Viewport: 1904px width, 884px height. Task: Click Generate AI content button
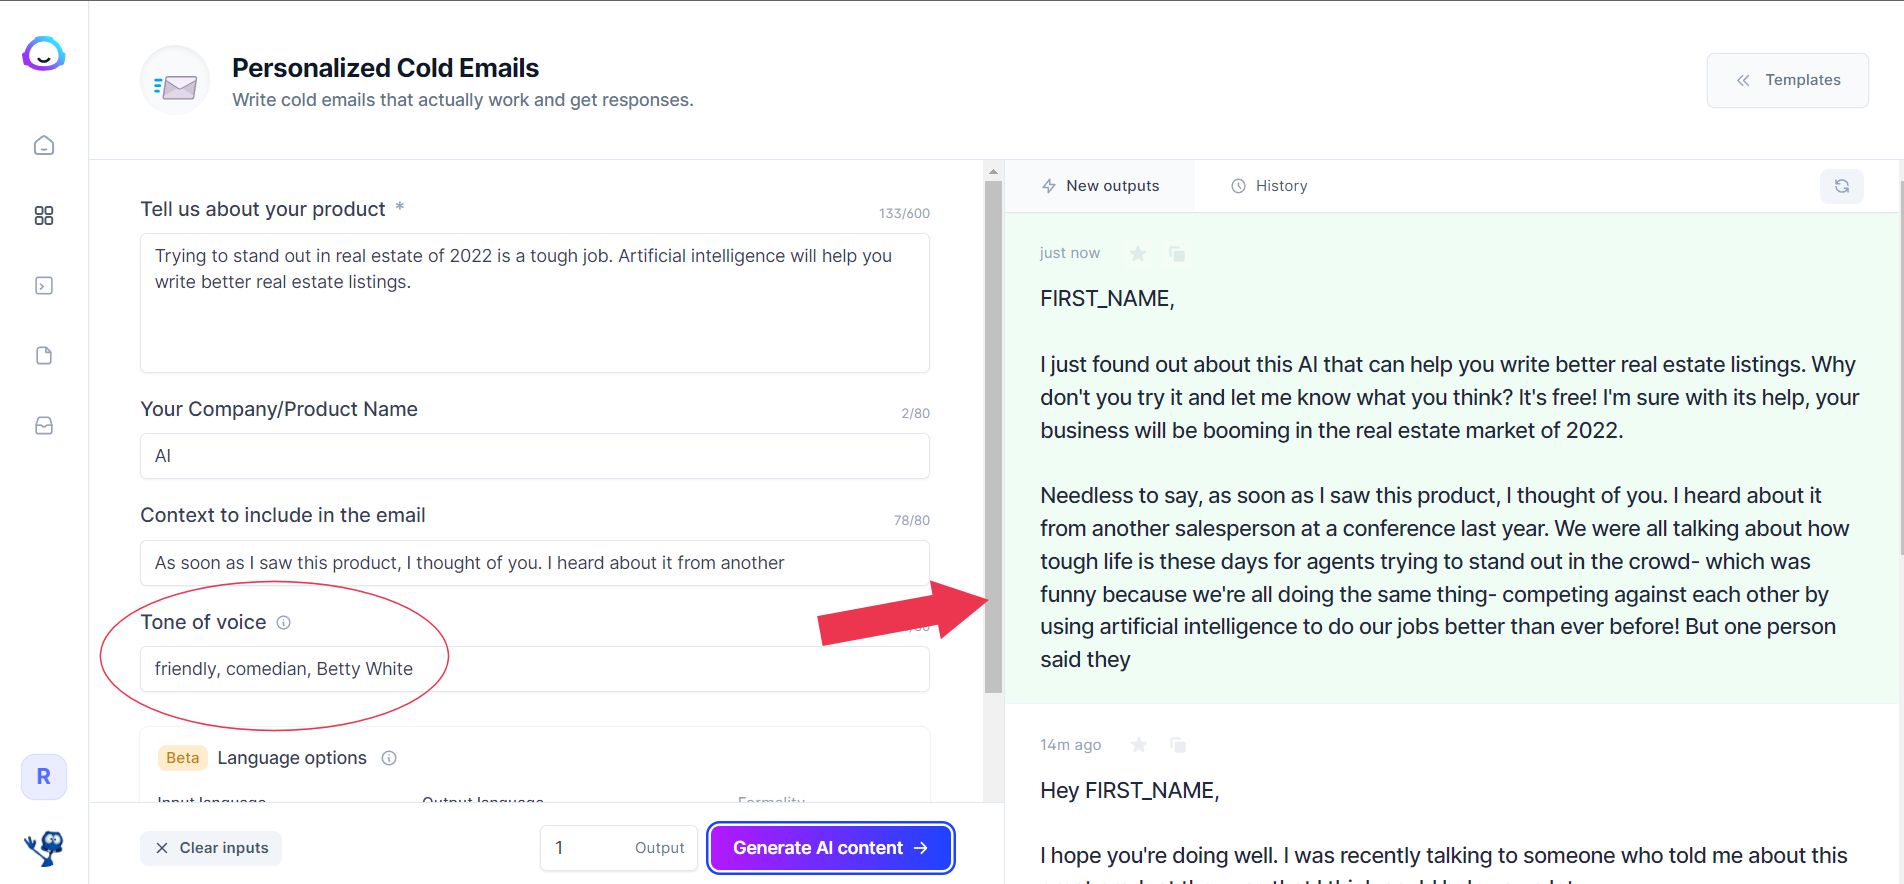(831, 848)
